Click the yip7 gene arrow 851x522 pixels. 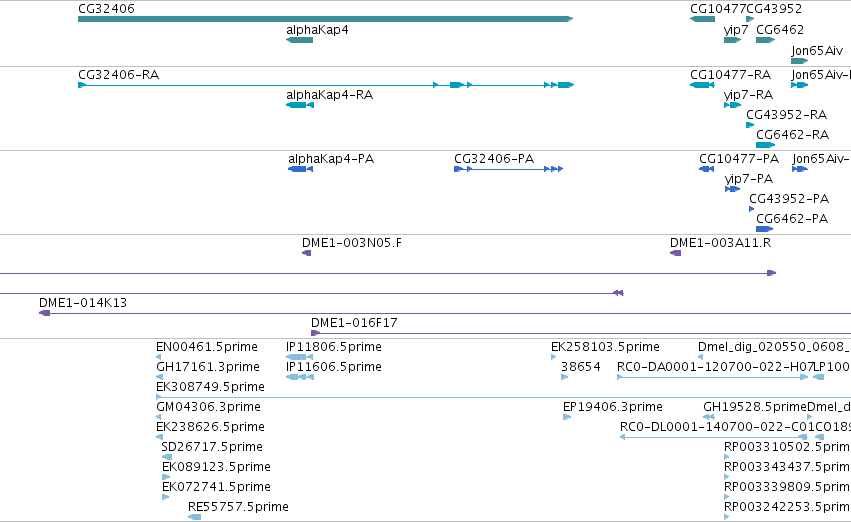coord(733,40)
